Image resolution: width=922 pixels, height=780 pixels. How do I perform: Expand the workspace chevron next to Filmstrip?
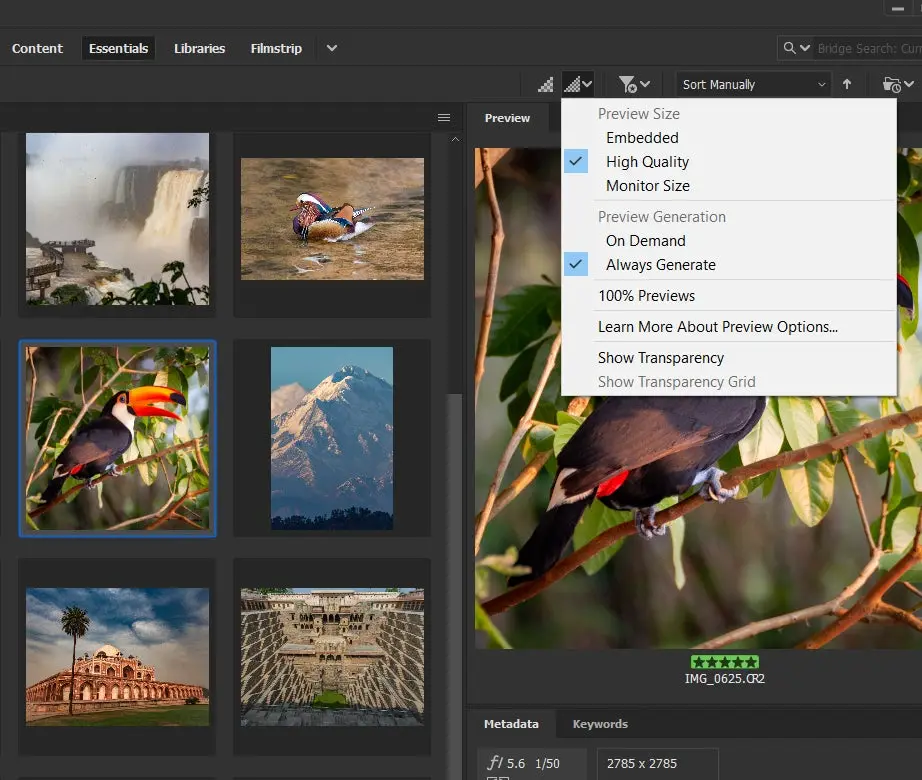(331, 47)
